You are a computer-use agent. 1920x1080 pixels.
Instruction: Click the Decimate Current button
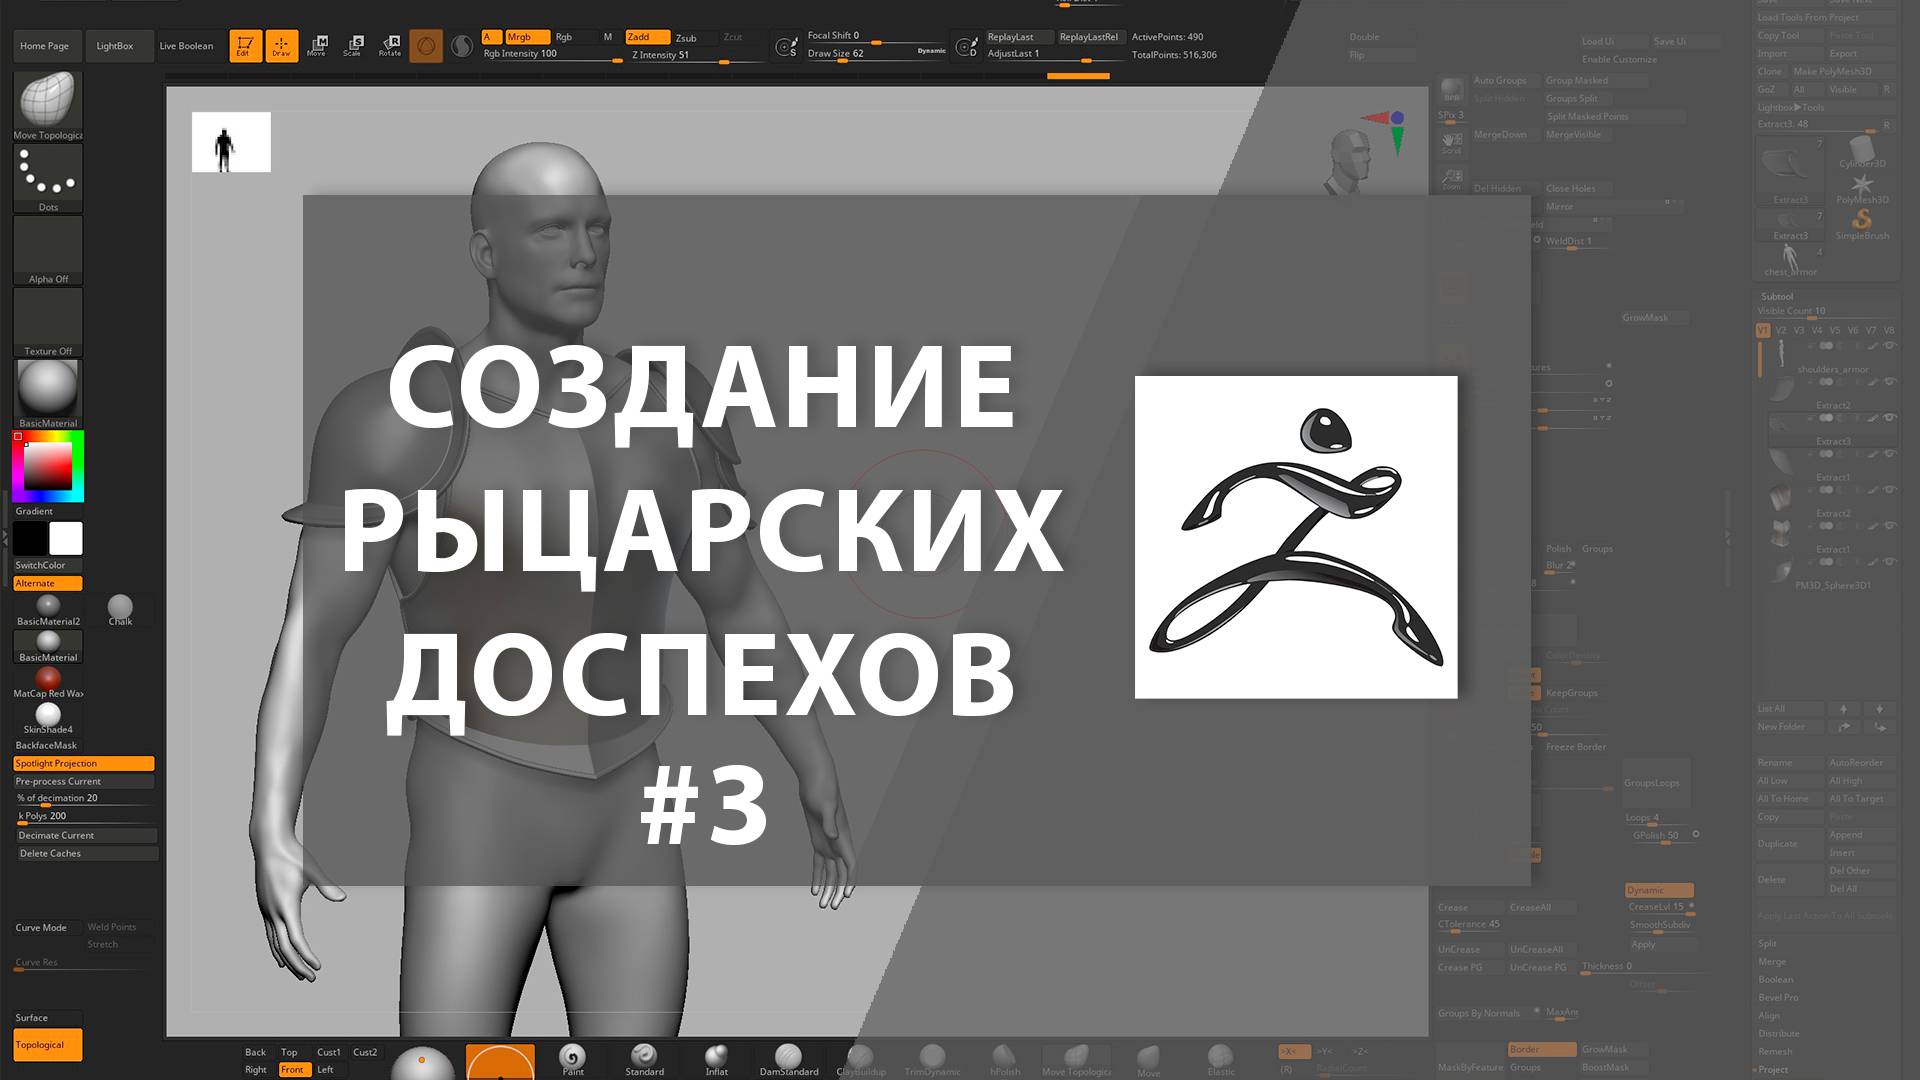pyautogui.click(x=85, y=836)
